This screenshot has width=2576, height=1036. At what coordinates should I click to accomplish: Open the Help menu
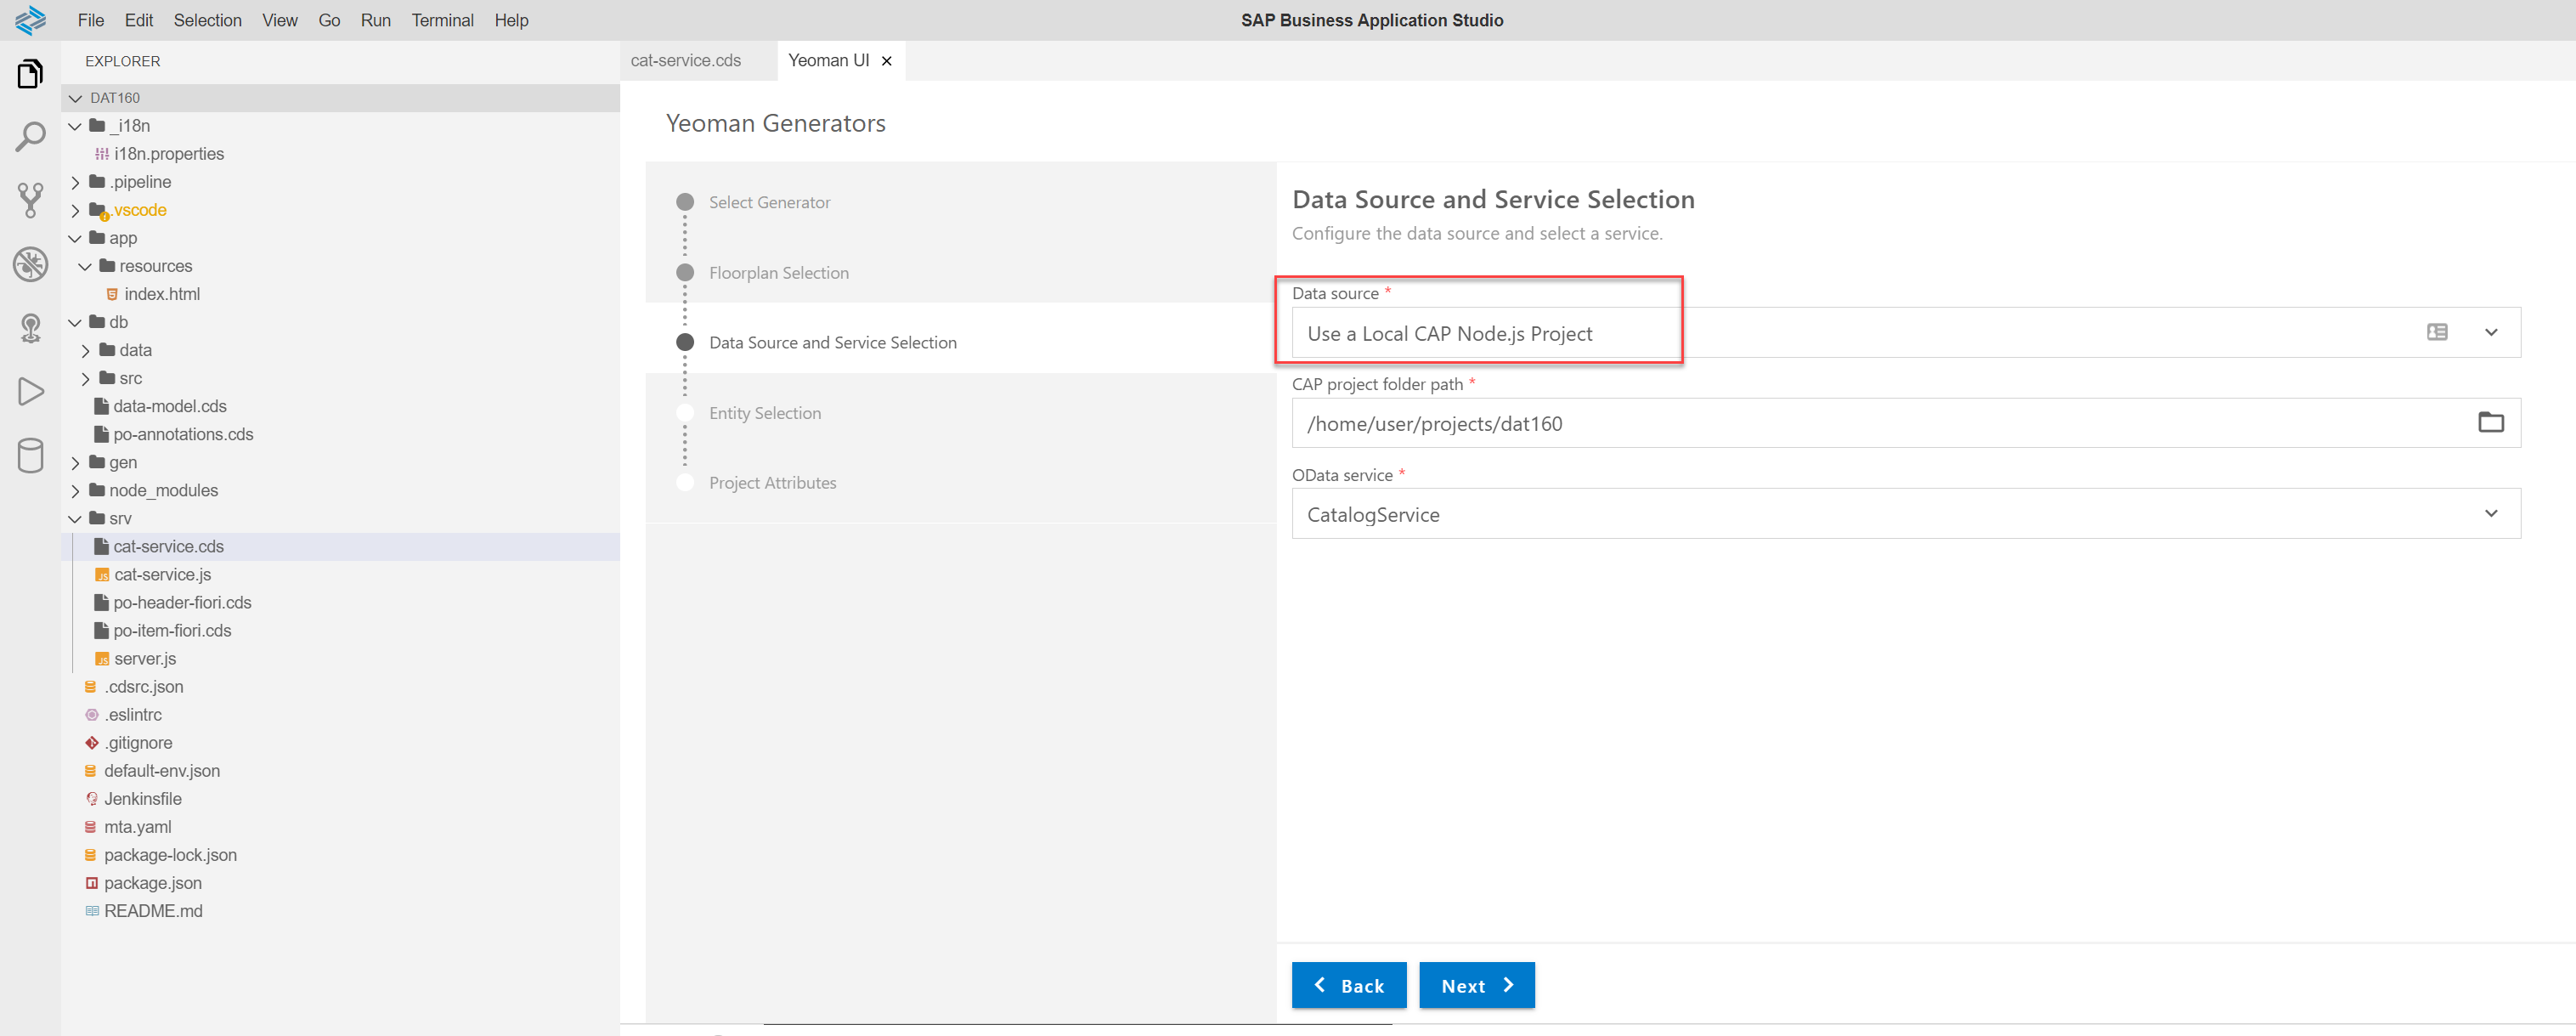point(511,20)
